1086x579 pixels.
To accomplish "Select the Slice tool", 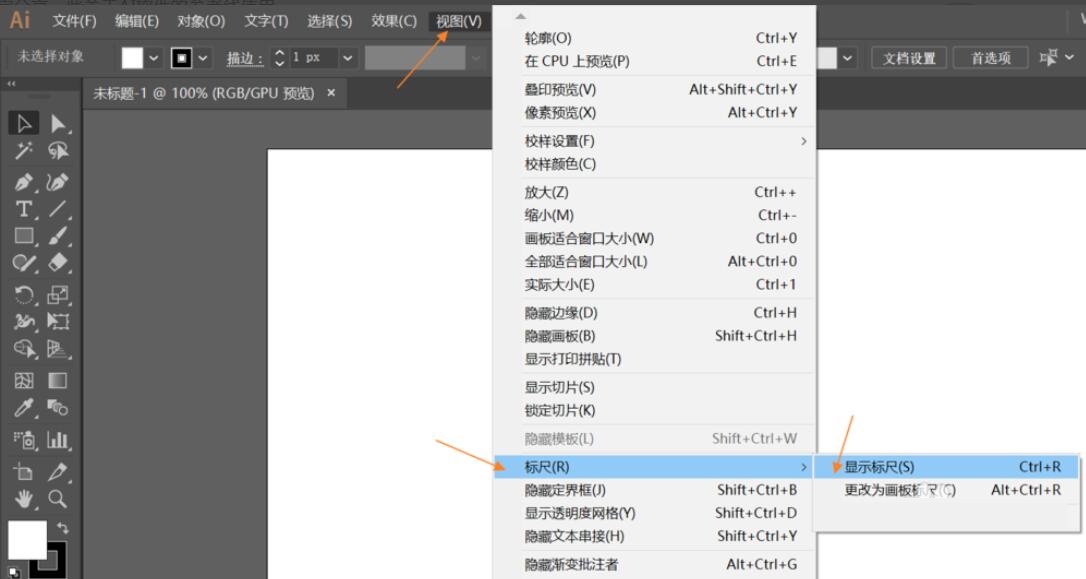I will pos(57,472).
